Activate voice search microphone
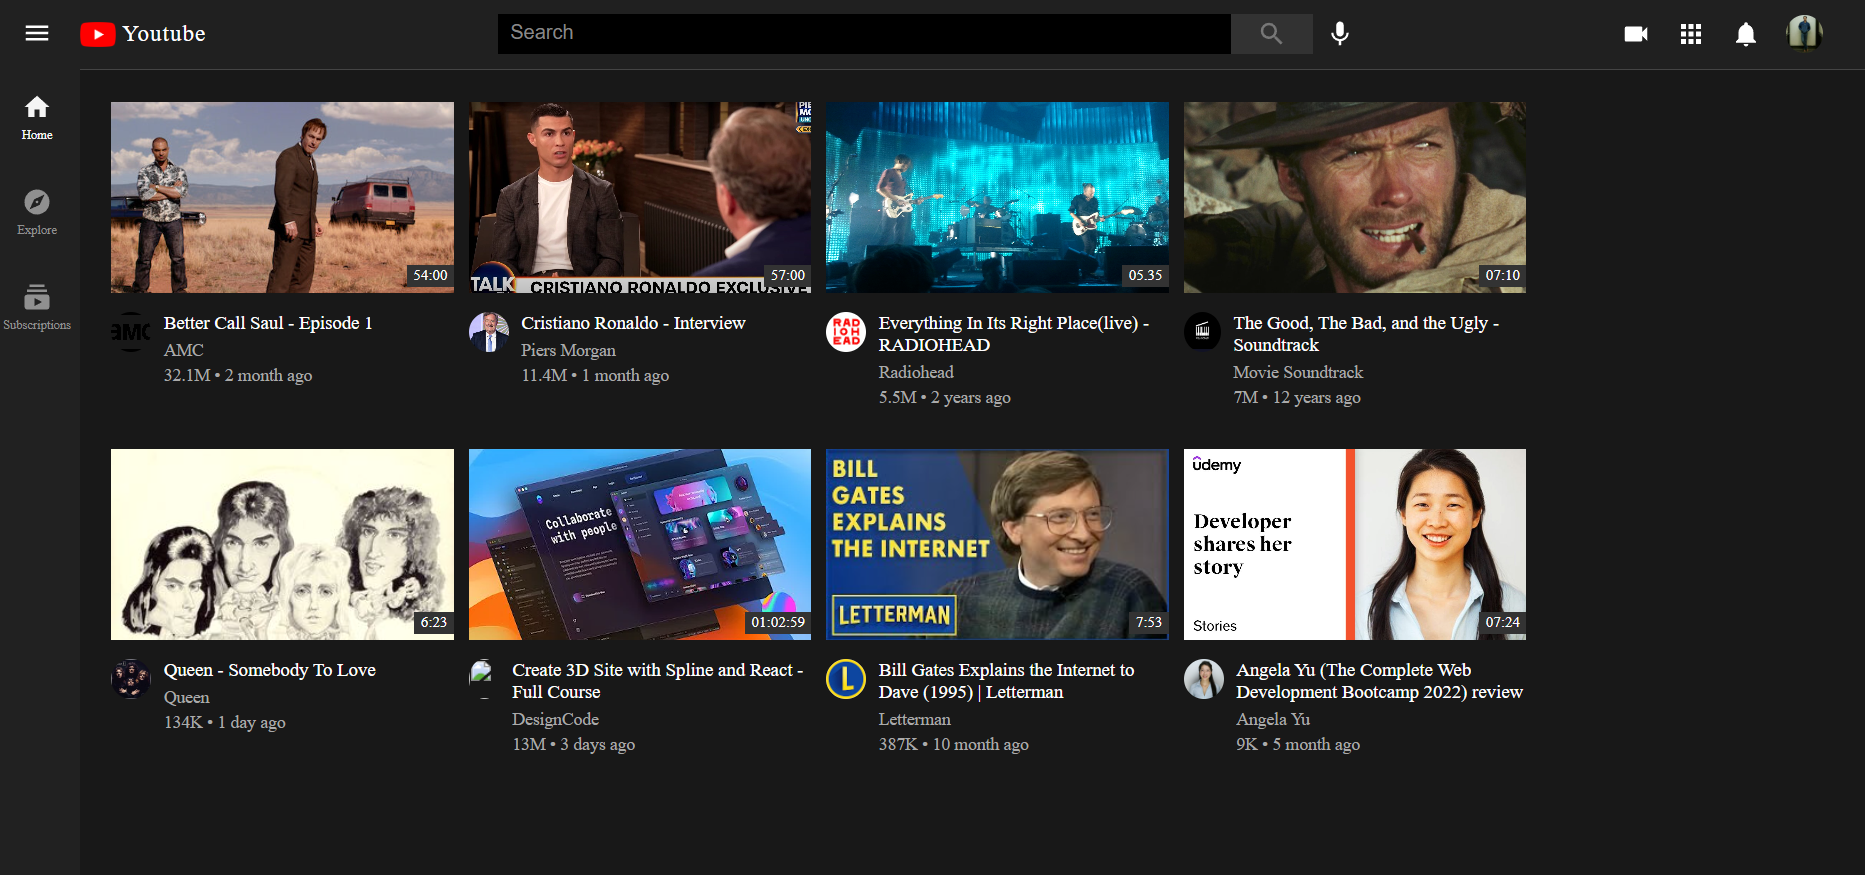1865x875 pixels. [x=1340, y=34]
